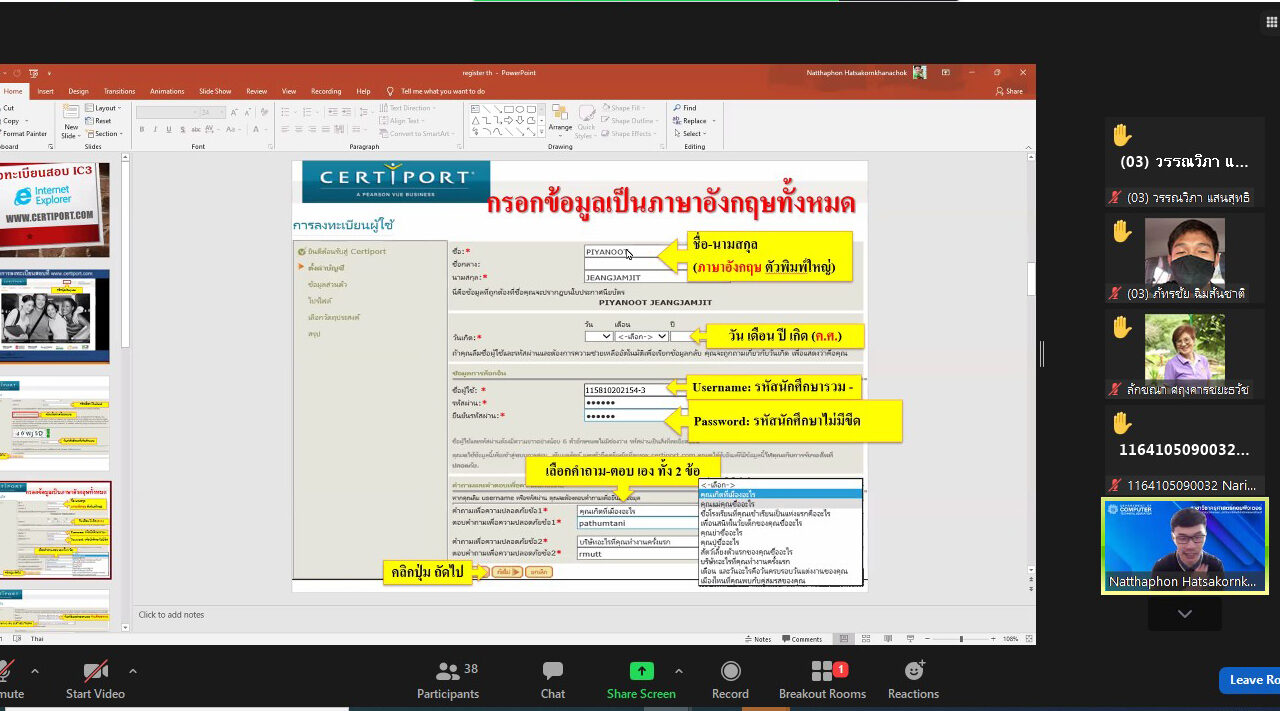The width and height of the screenshot is (1280, 711).
Task: Toggle Underline formatting
Action: [167, 129]
